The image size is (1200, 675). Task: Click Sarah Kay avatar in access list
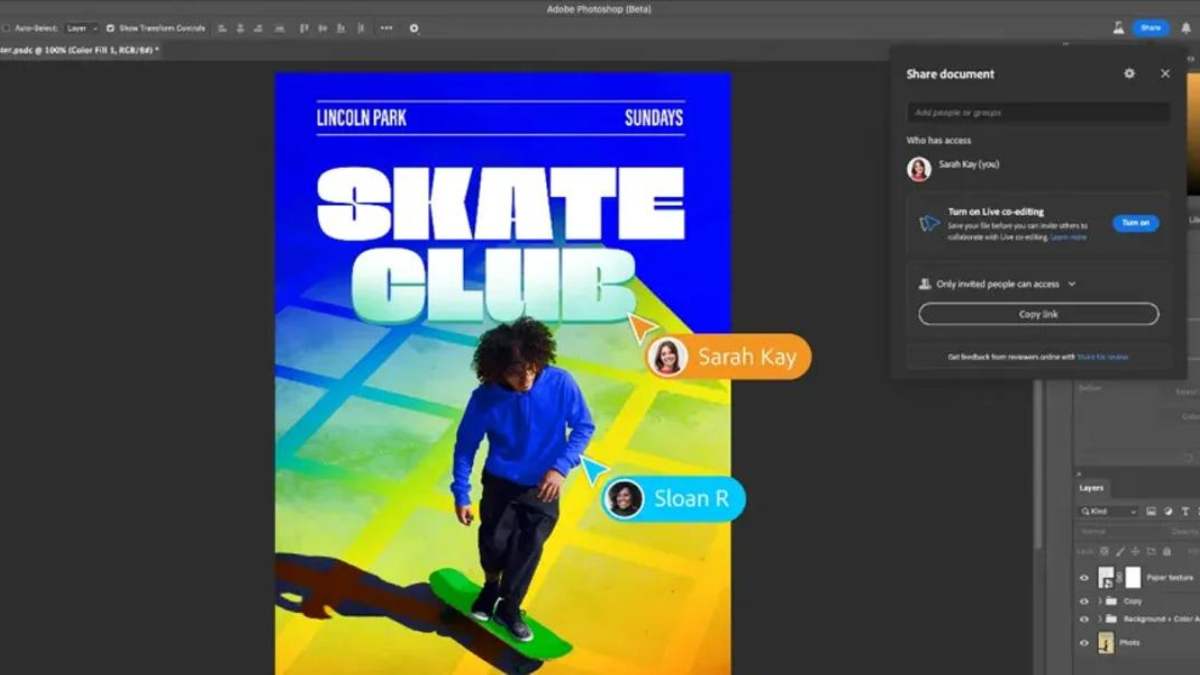coord(919,169)
